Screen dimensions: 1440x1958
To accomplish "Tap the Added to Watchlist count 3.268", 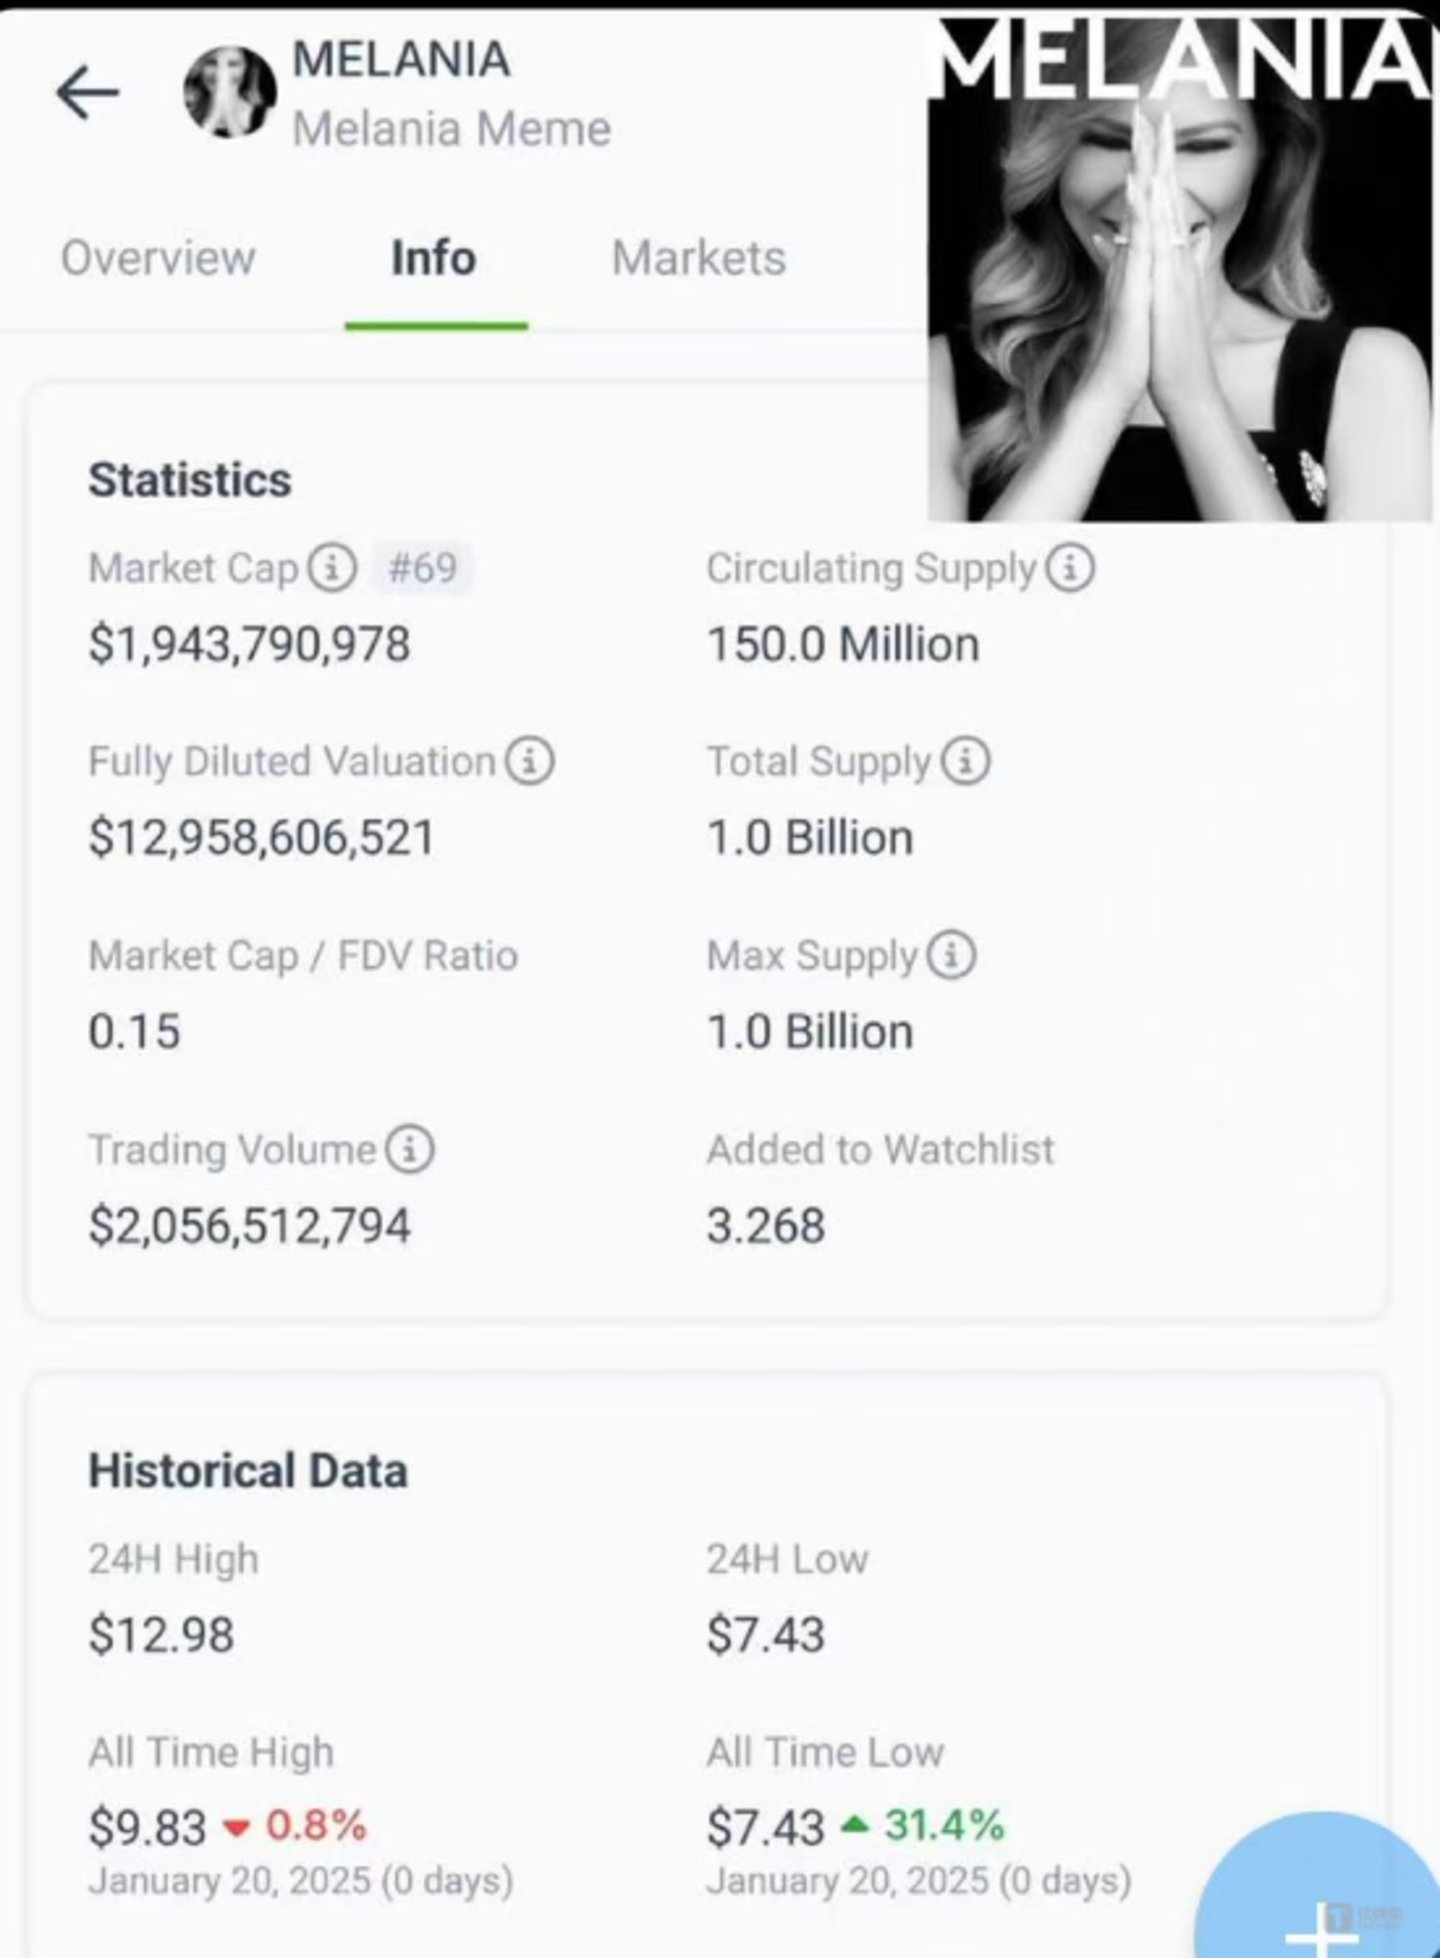I will [766, 1226].
